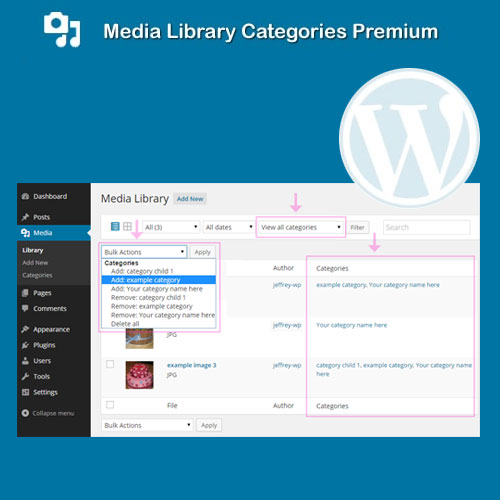Screen dimensions: 500x500
Task: Click the Comments bubble icon
Action: point(25,308)
